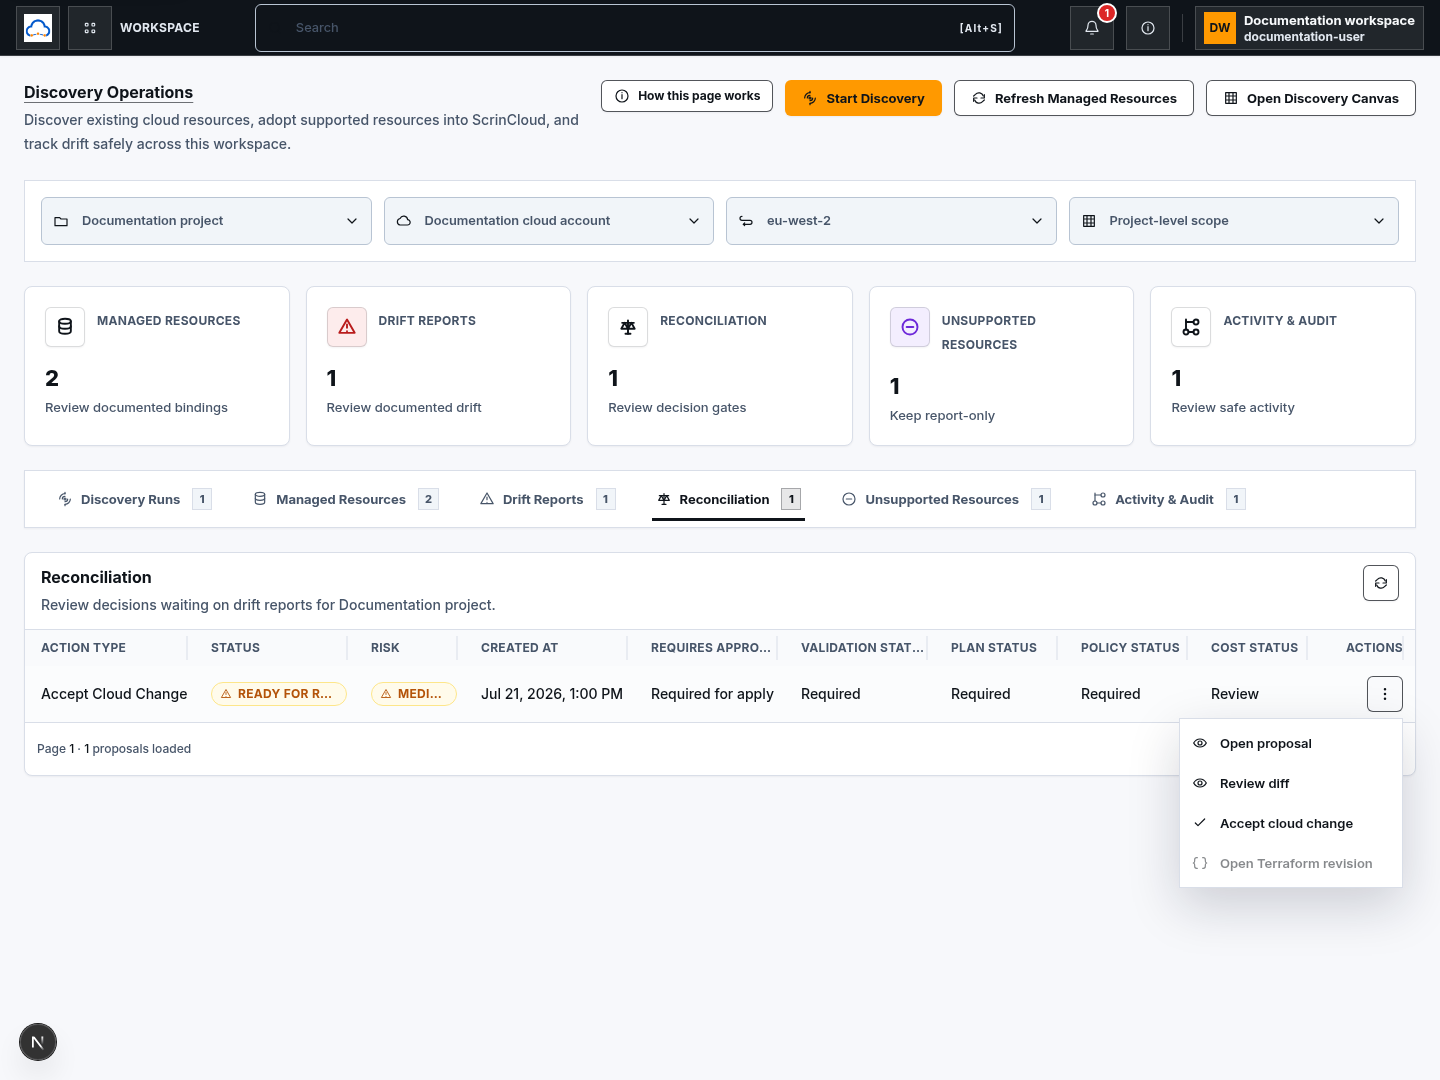Open the eu-west-2 region dropdown
Viewport: 1440px width, 1080px height.
point(891,221)
